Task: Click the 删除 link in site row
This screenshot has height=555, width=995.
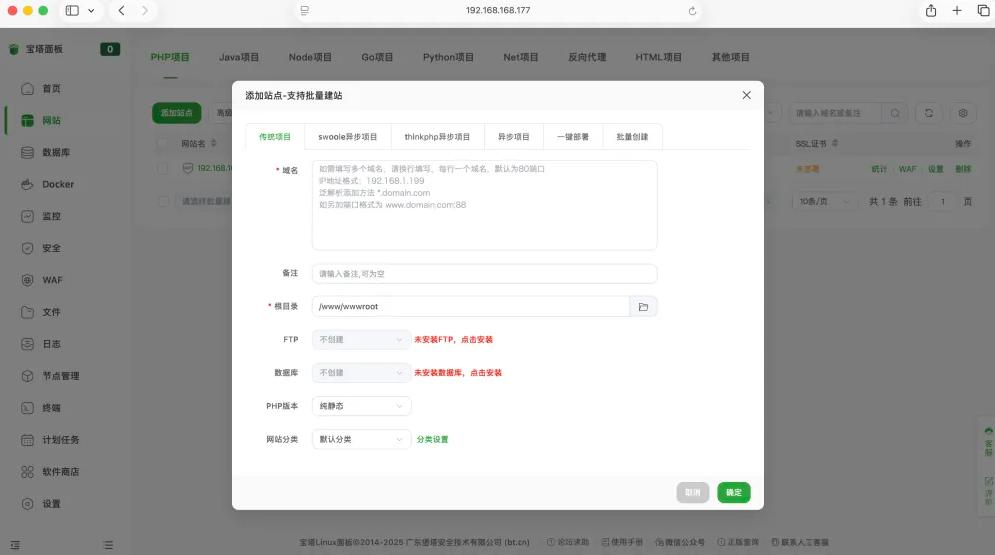Action: point(963,169)
